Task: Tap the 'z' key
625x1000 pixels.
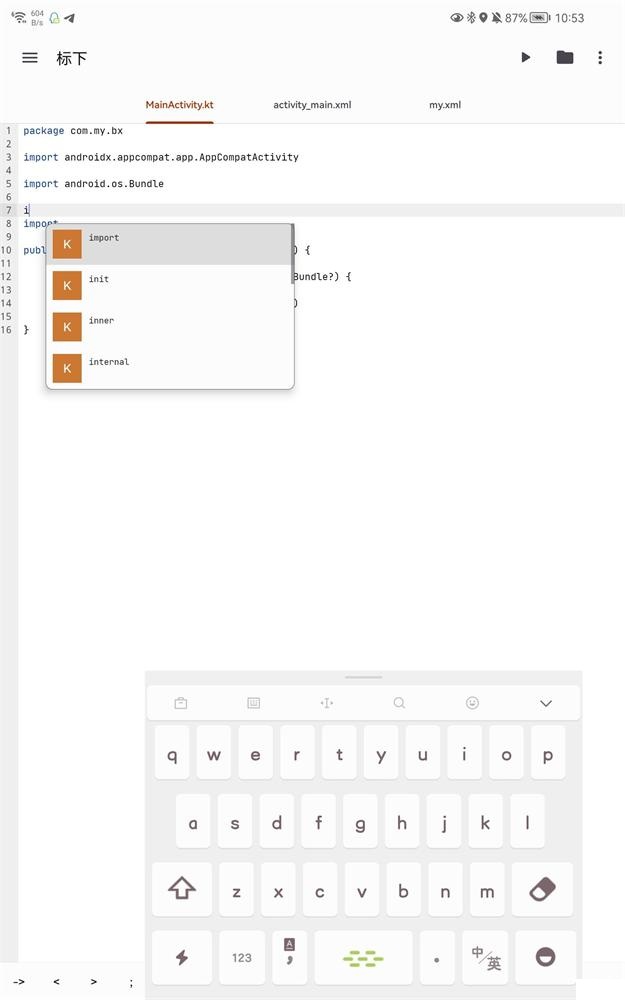Action: [236, 889]
